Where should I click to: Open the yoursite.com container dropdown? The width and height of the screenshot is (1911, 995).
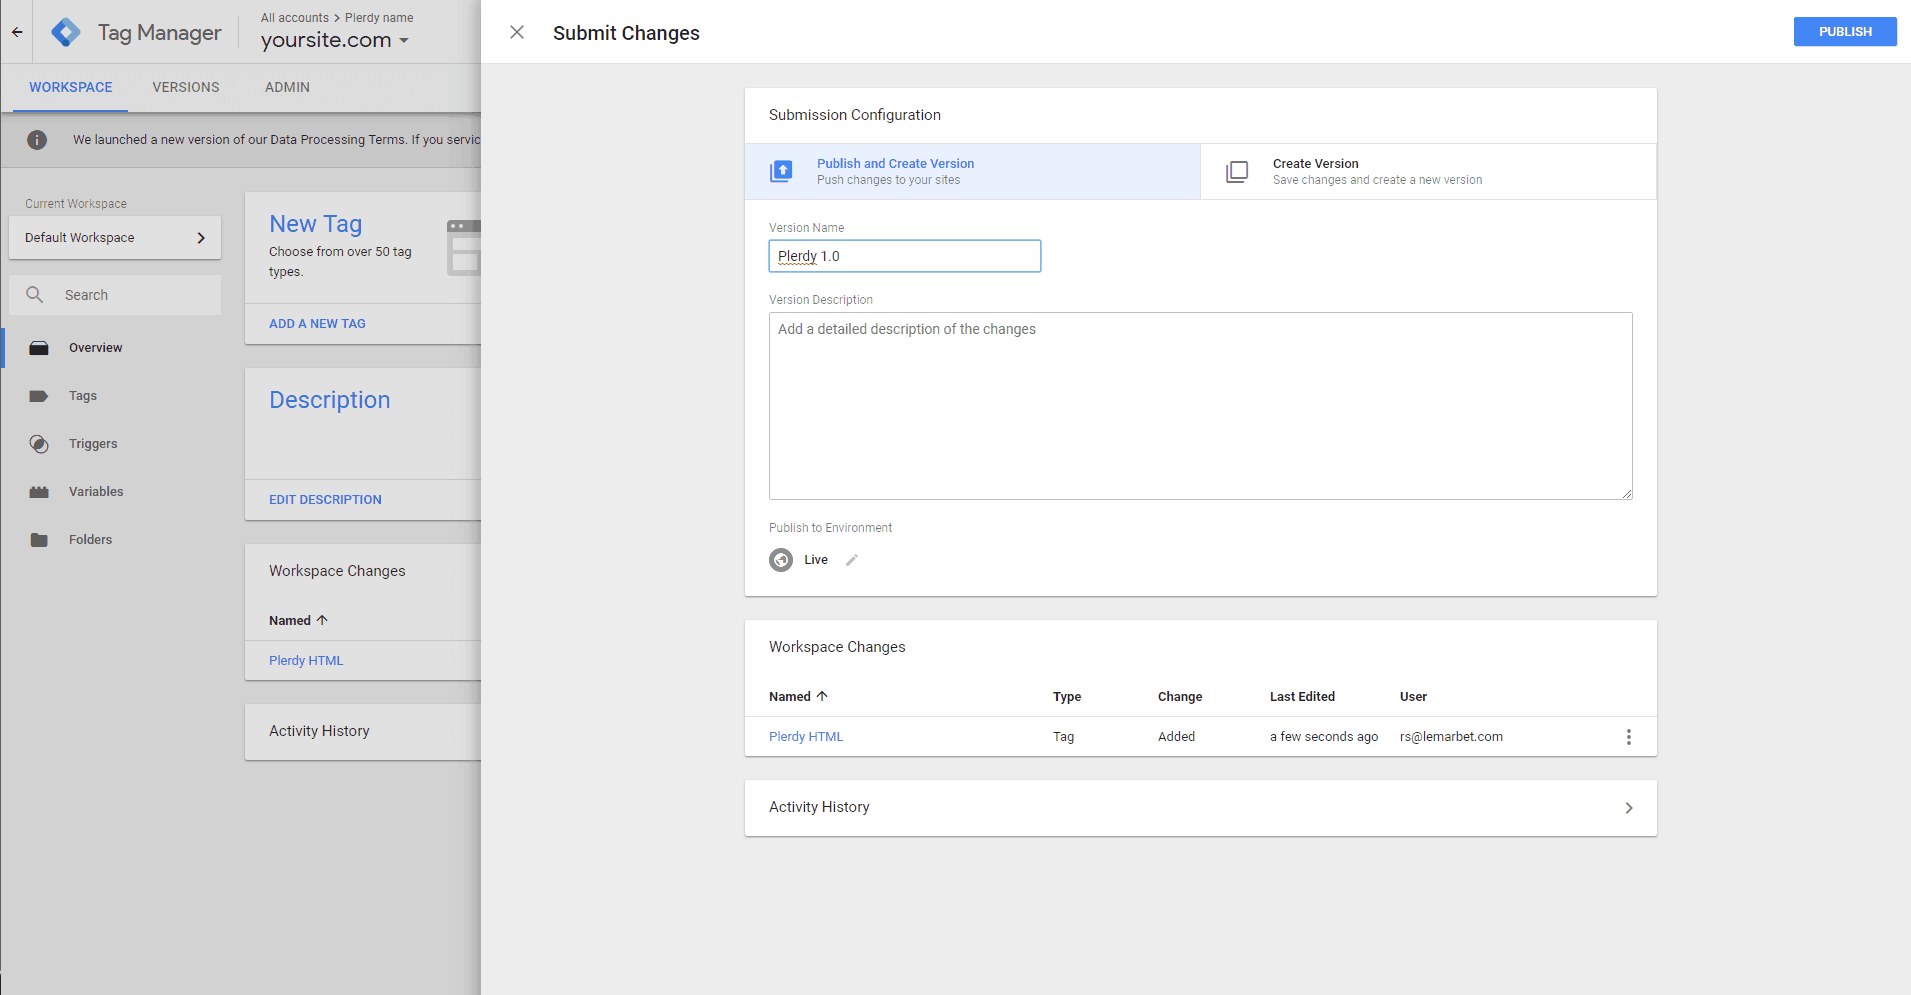click(335, 40)
